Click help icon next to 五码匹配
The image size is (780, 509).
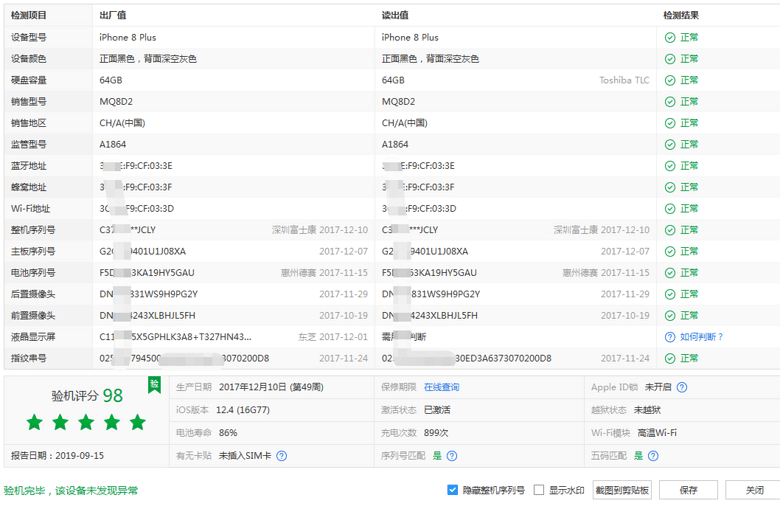click(652, 456)
